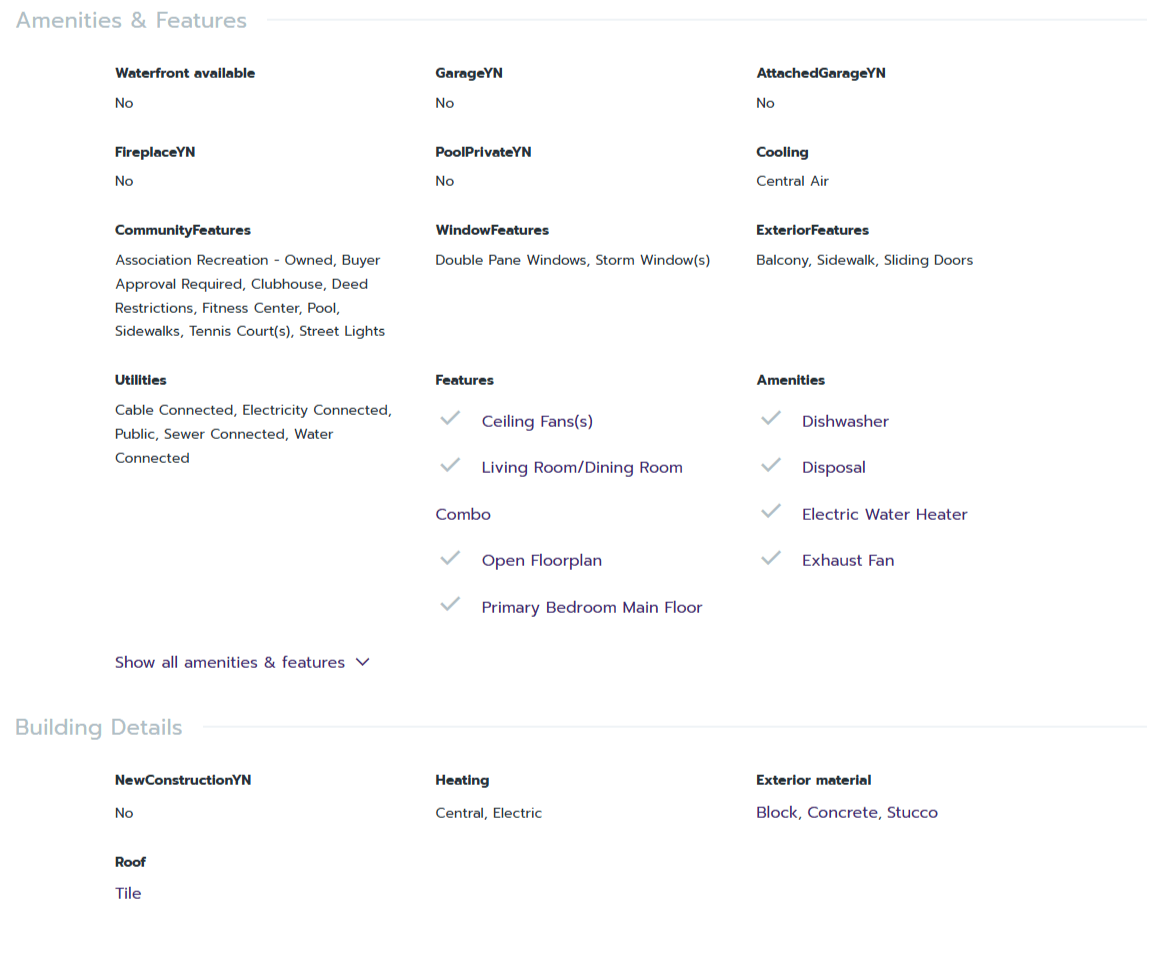Viewport: 1157px width, 965px height.
Task: Open the Show all amenities & features link
Action: tap(230, 662)
